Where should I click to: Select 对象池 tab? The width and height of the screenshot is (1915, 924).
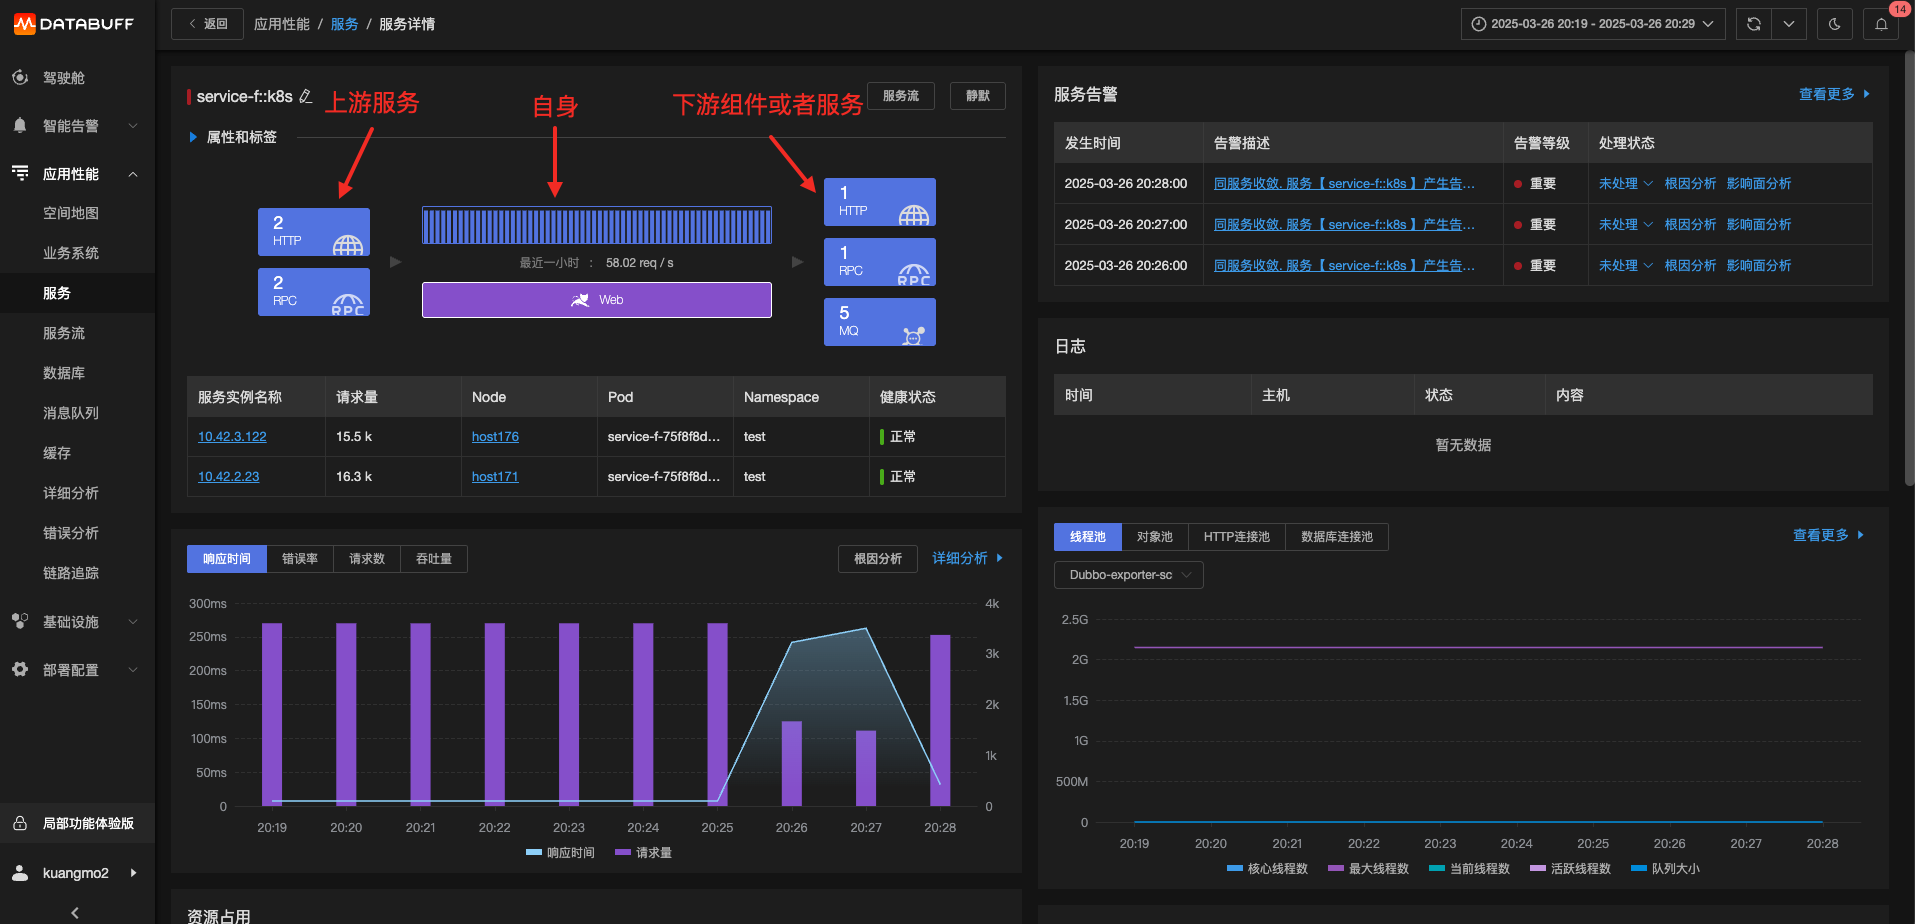click(1155, 537)
